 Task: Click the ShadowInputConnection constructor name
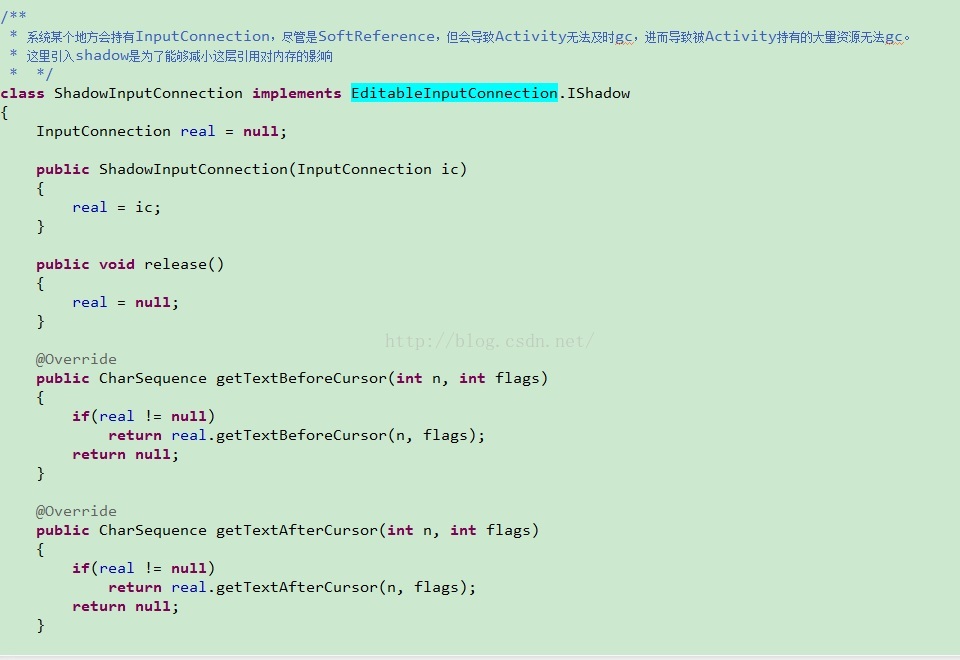pos(193,169)
